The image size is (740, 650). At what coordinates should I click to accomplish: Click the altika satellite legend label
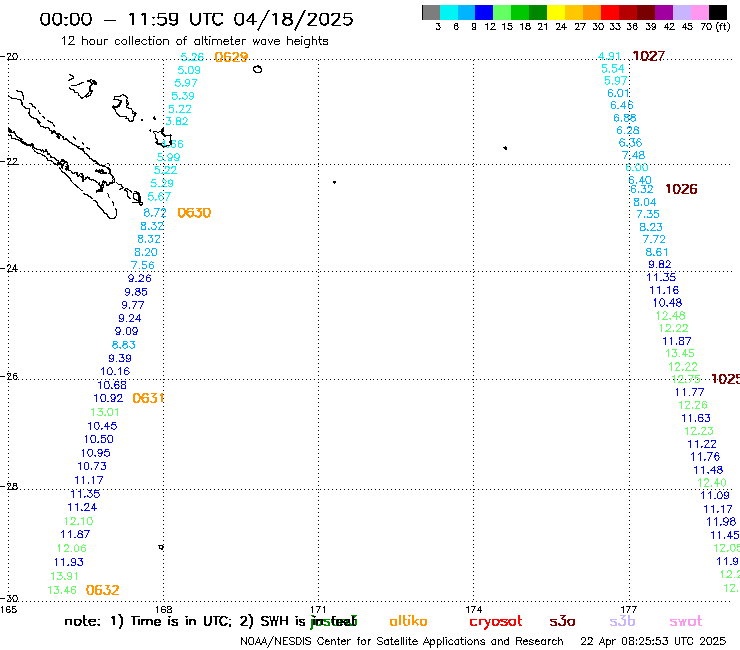click(x=408, y=621)
